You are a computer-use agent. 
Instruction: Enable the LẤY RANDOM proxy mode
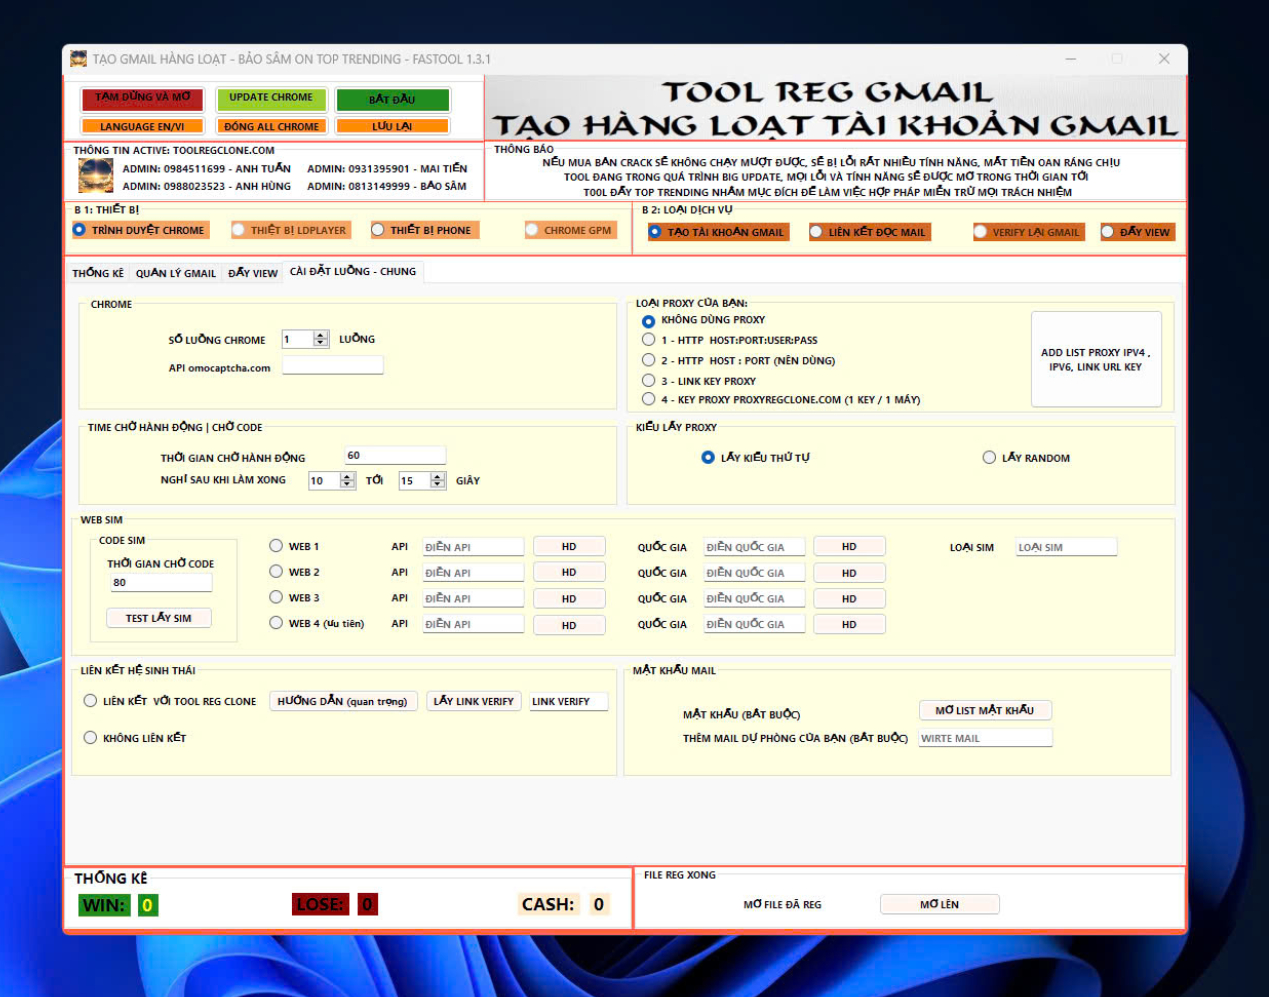pos(989,458)
